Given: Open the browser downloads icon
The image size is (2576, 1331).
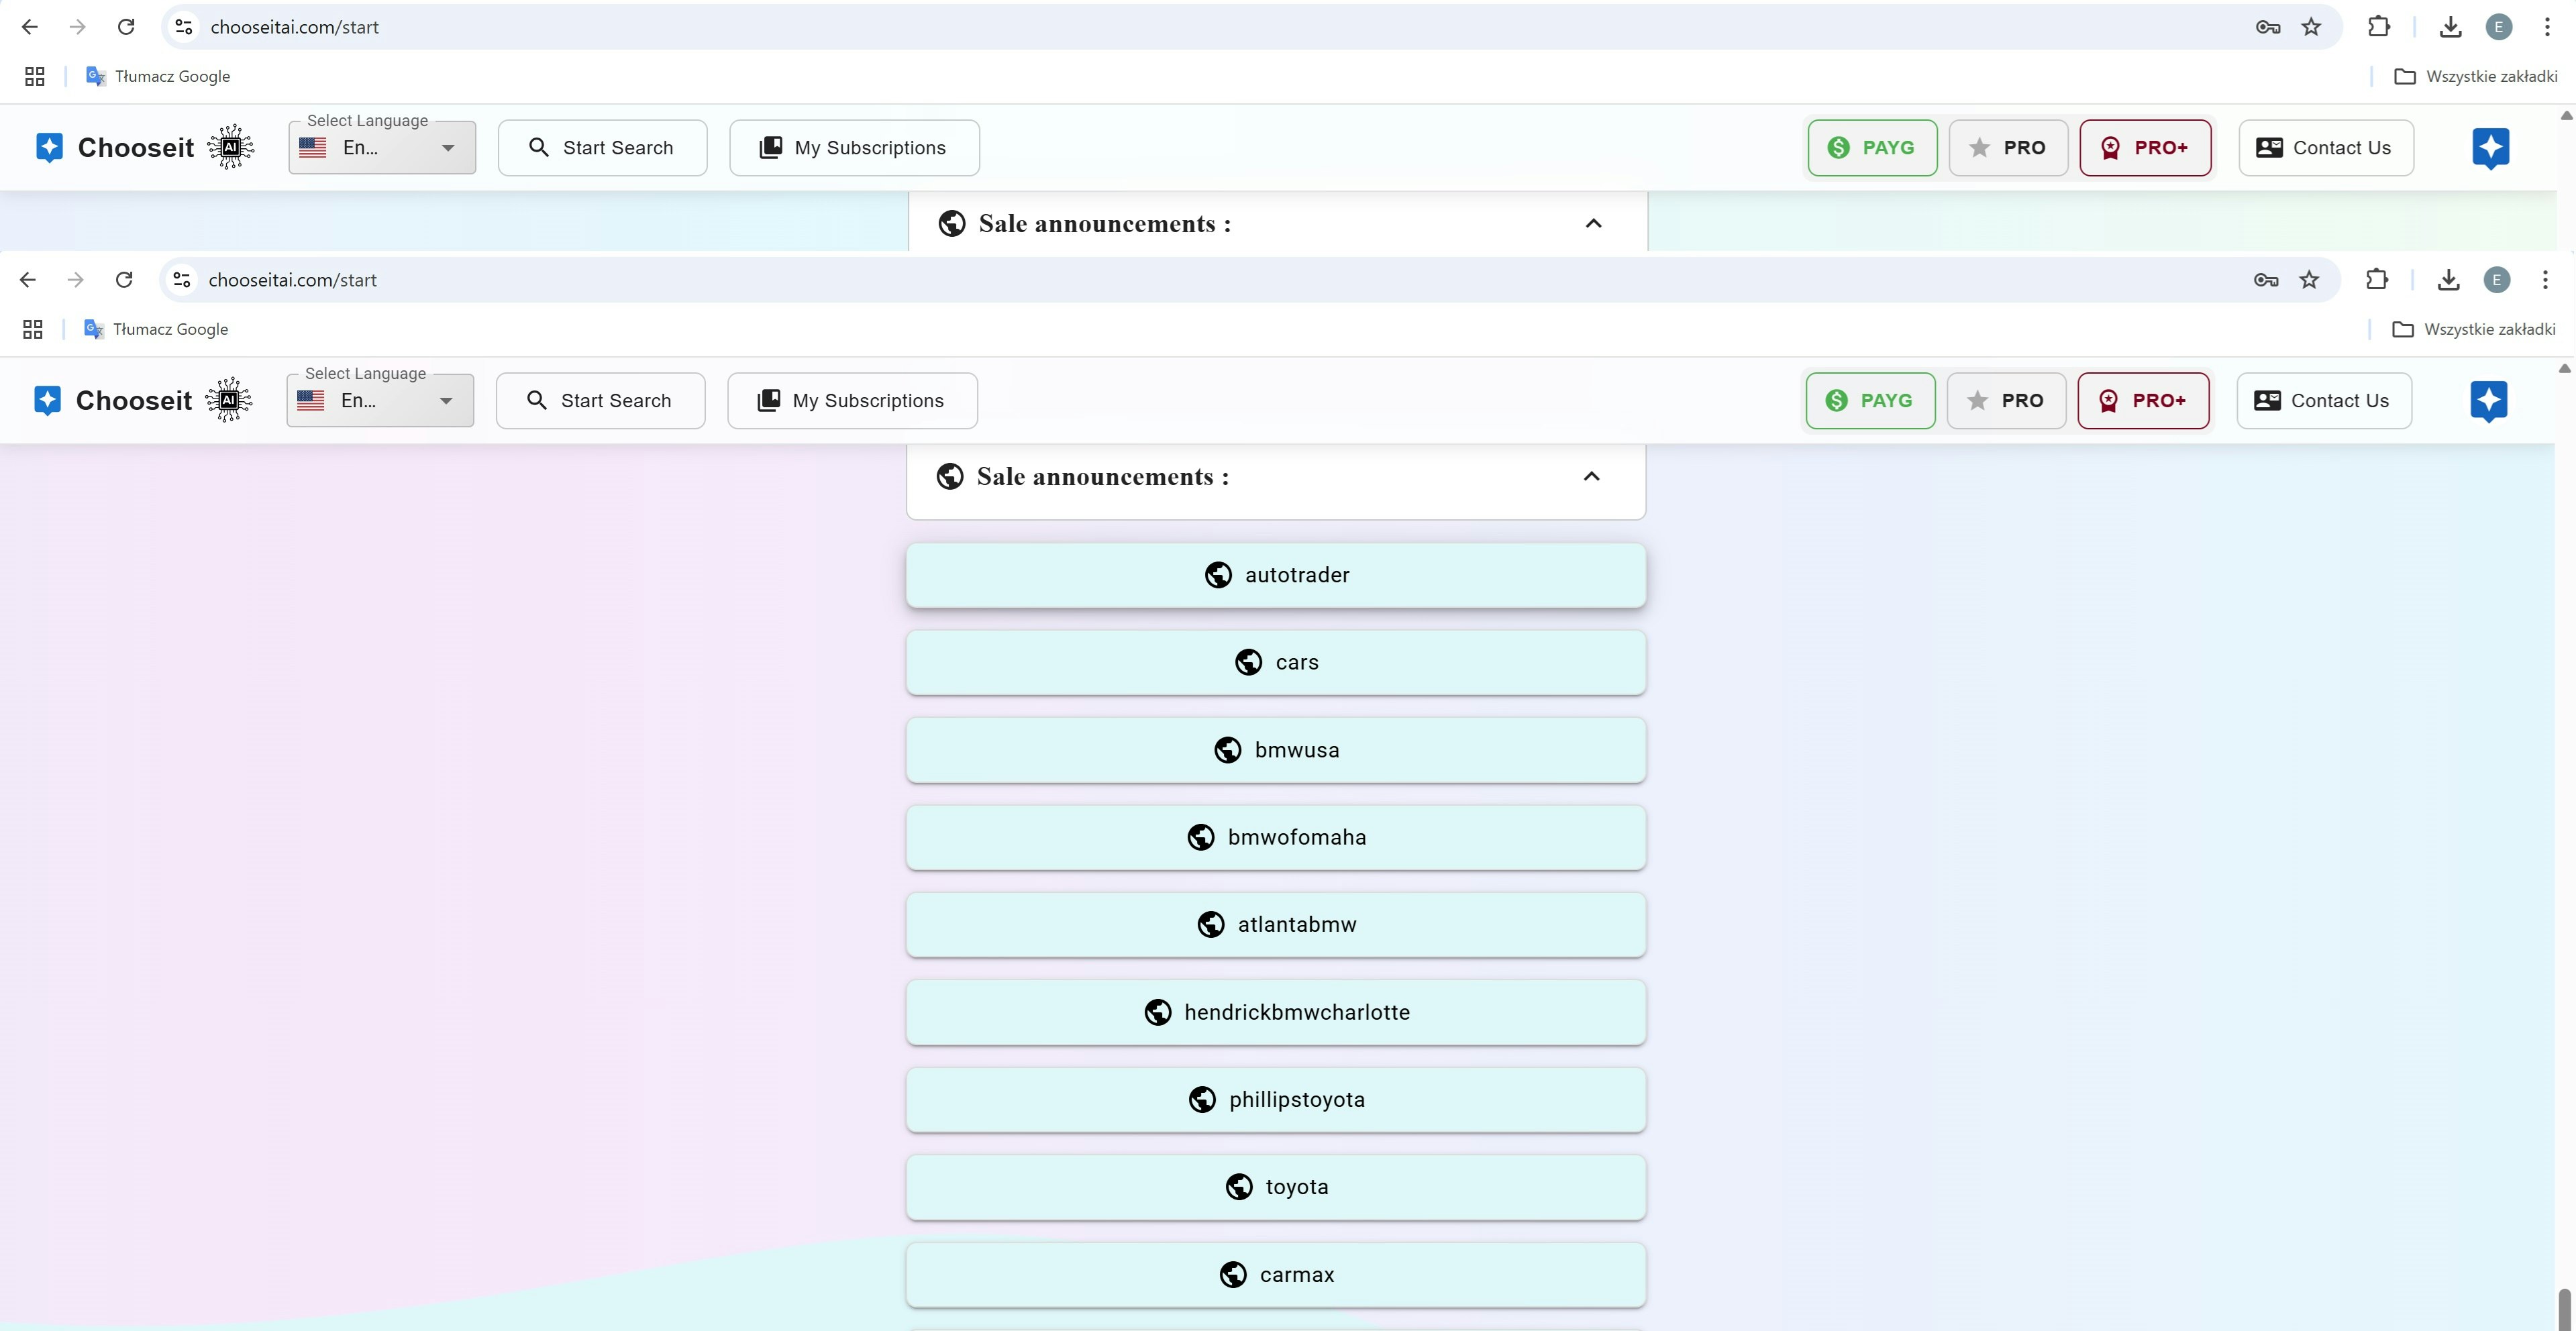Looking at the screenshot, I should click(2447, 280).
